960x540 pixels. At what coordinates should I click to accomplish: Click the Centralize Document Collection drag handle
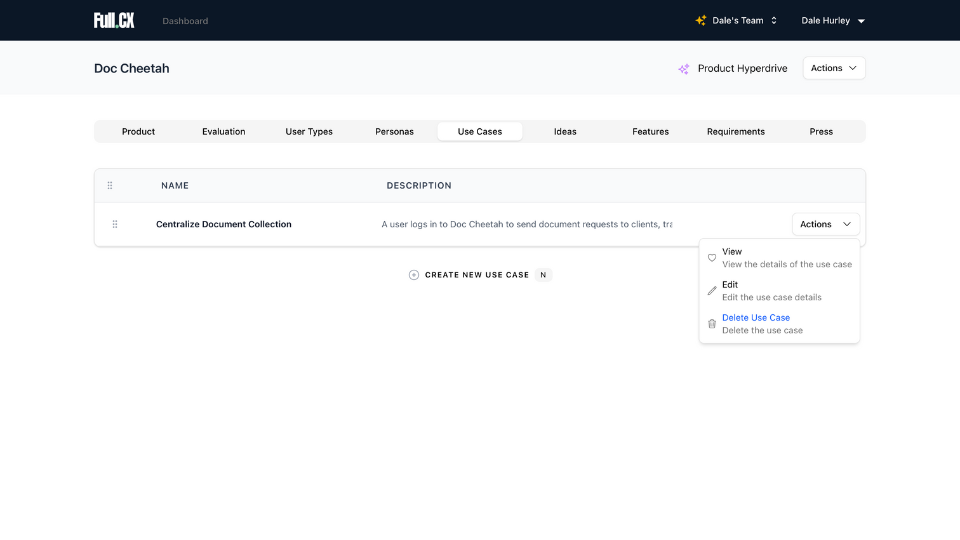click(115, 224)
